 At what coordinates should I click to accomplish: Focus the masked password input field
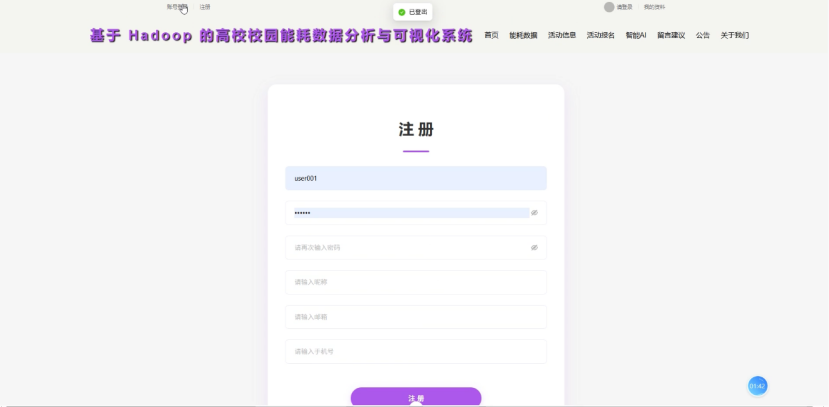coord(416,212)
